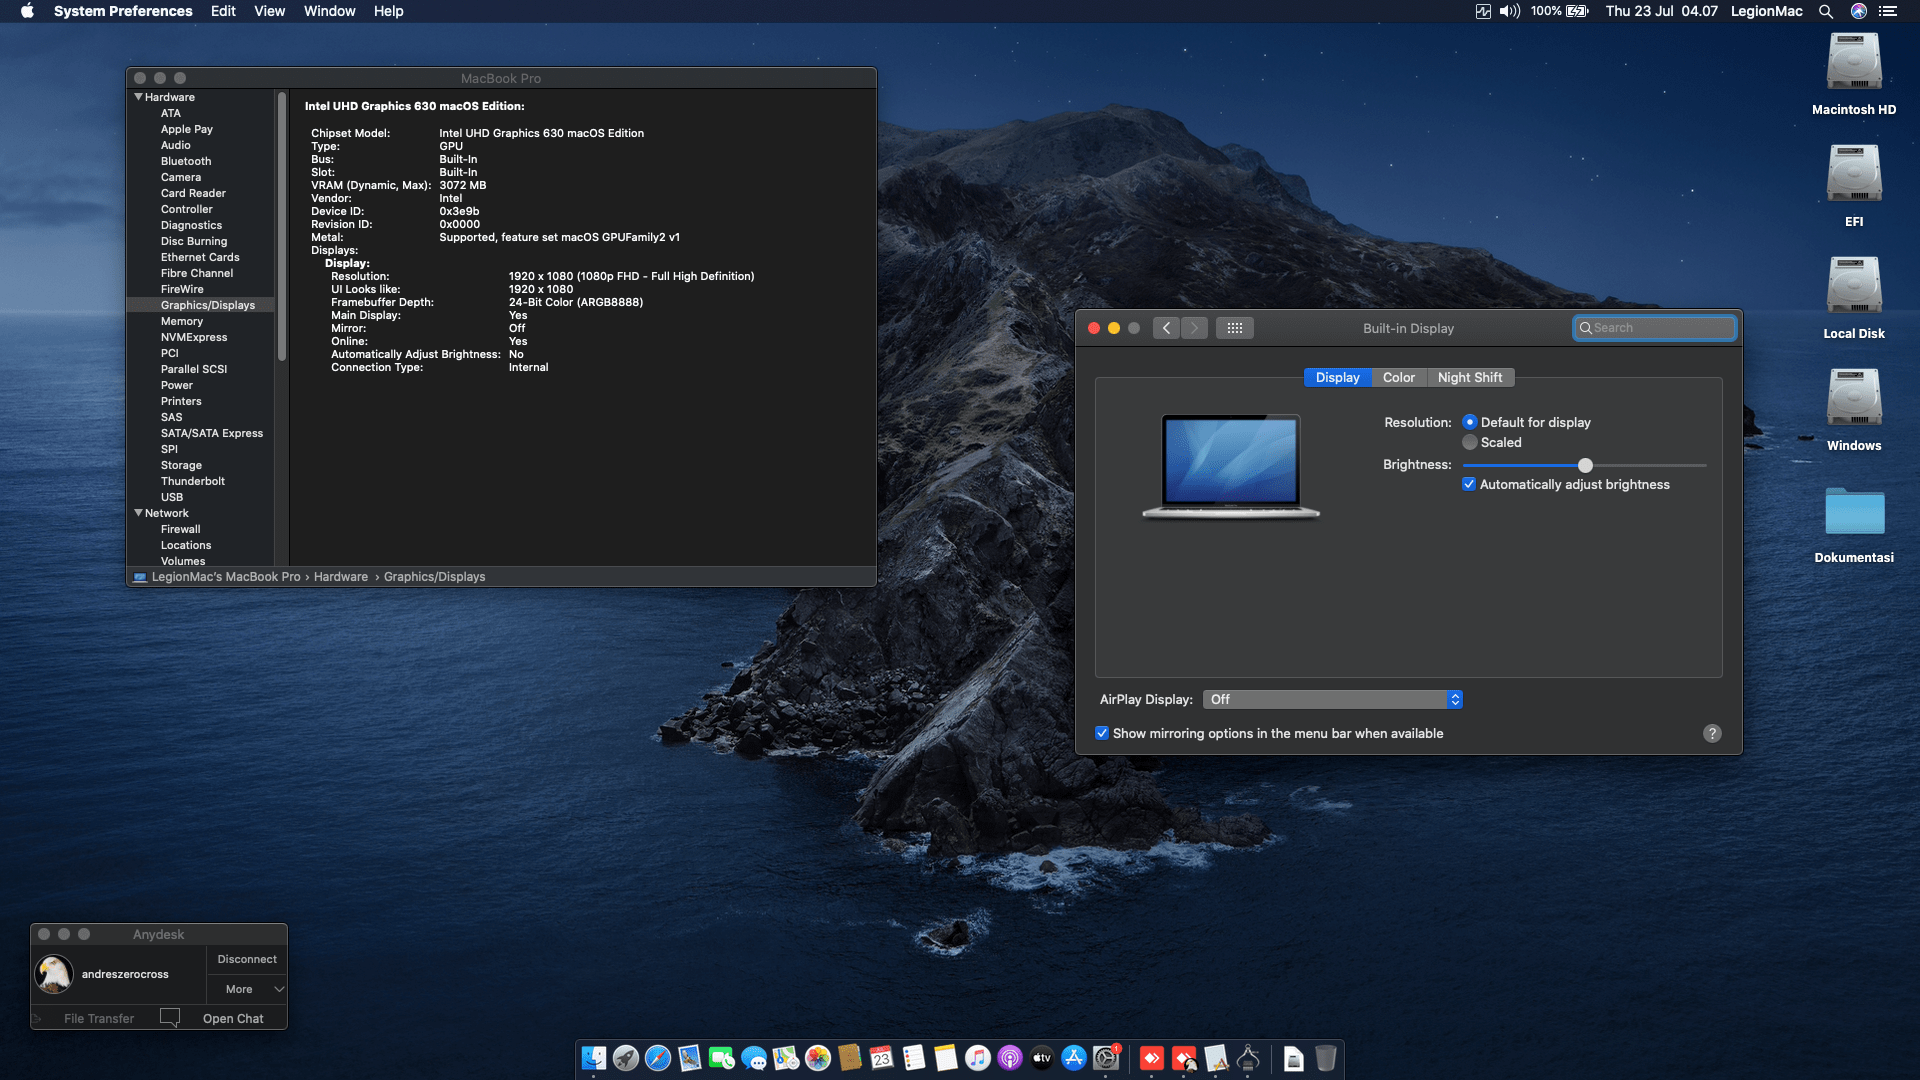Toggle Show mirroring options checkbox
Image resolution: width=1920 pixels, height=1080 pixels.
(x=1102, y=733)
